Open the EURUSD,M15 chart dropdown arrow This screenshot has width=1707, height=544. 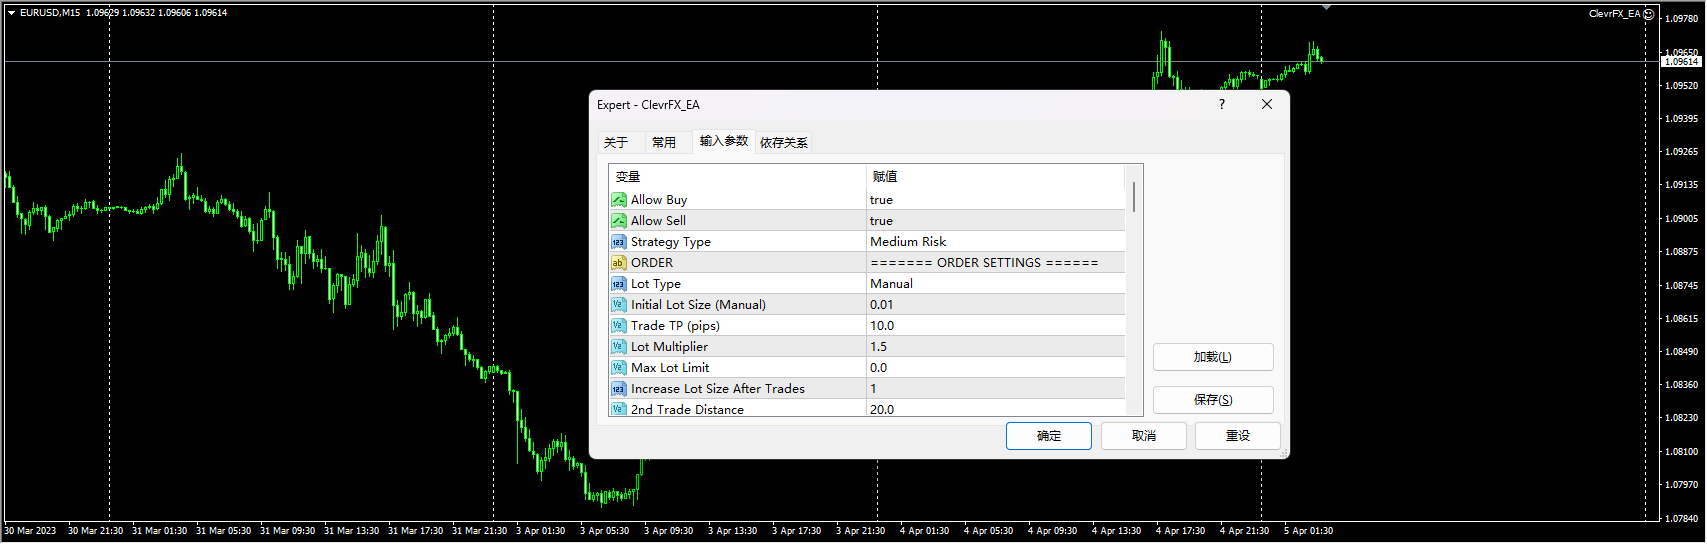coord(12,13)
